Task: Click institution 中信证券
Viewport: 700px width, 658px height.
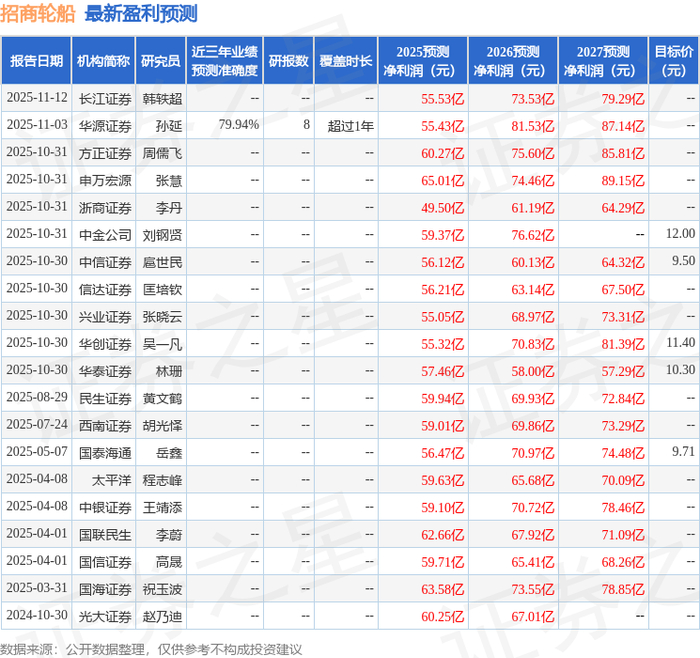Action: click(x=105, y=262)
